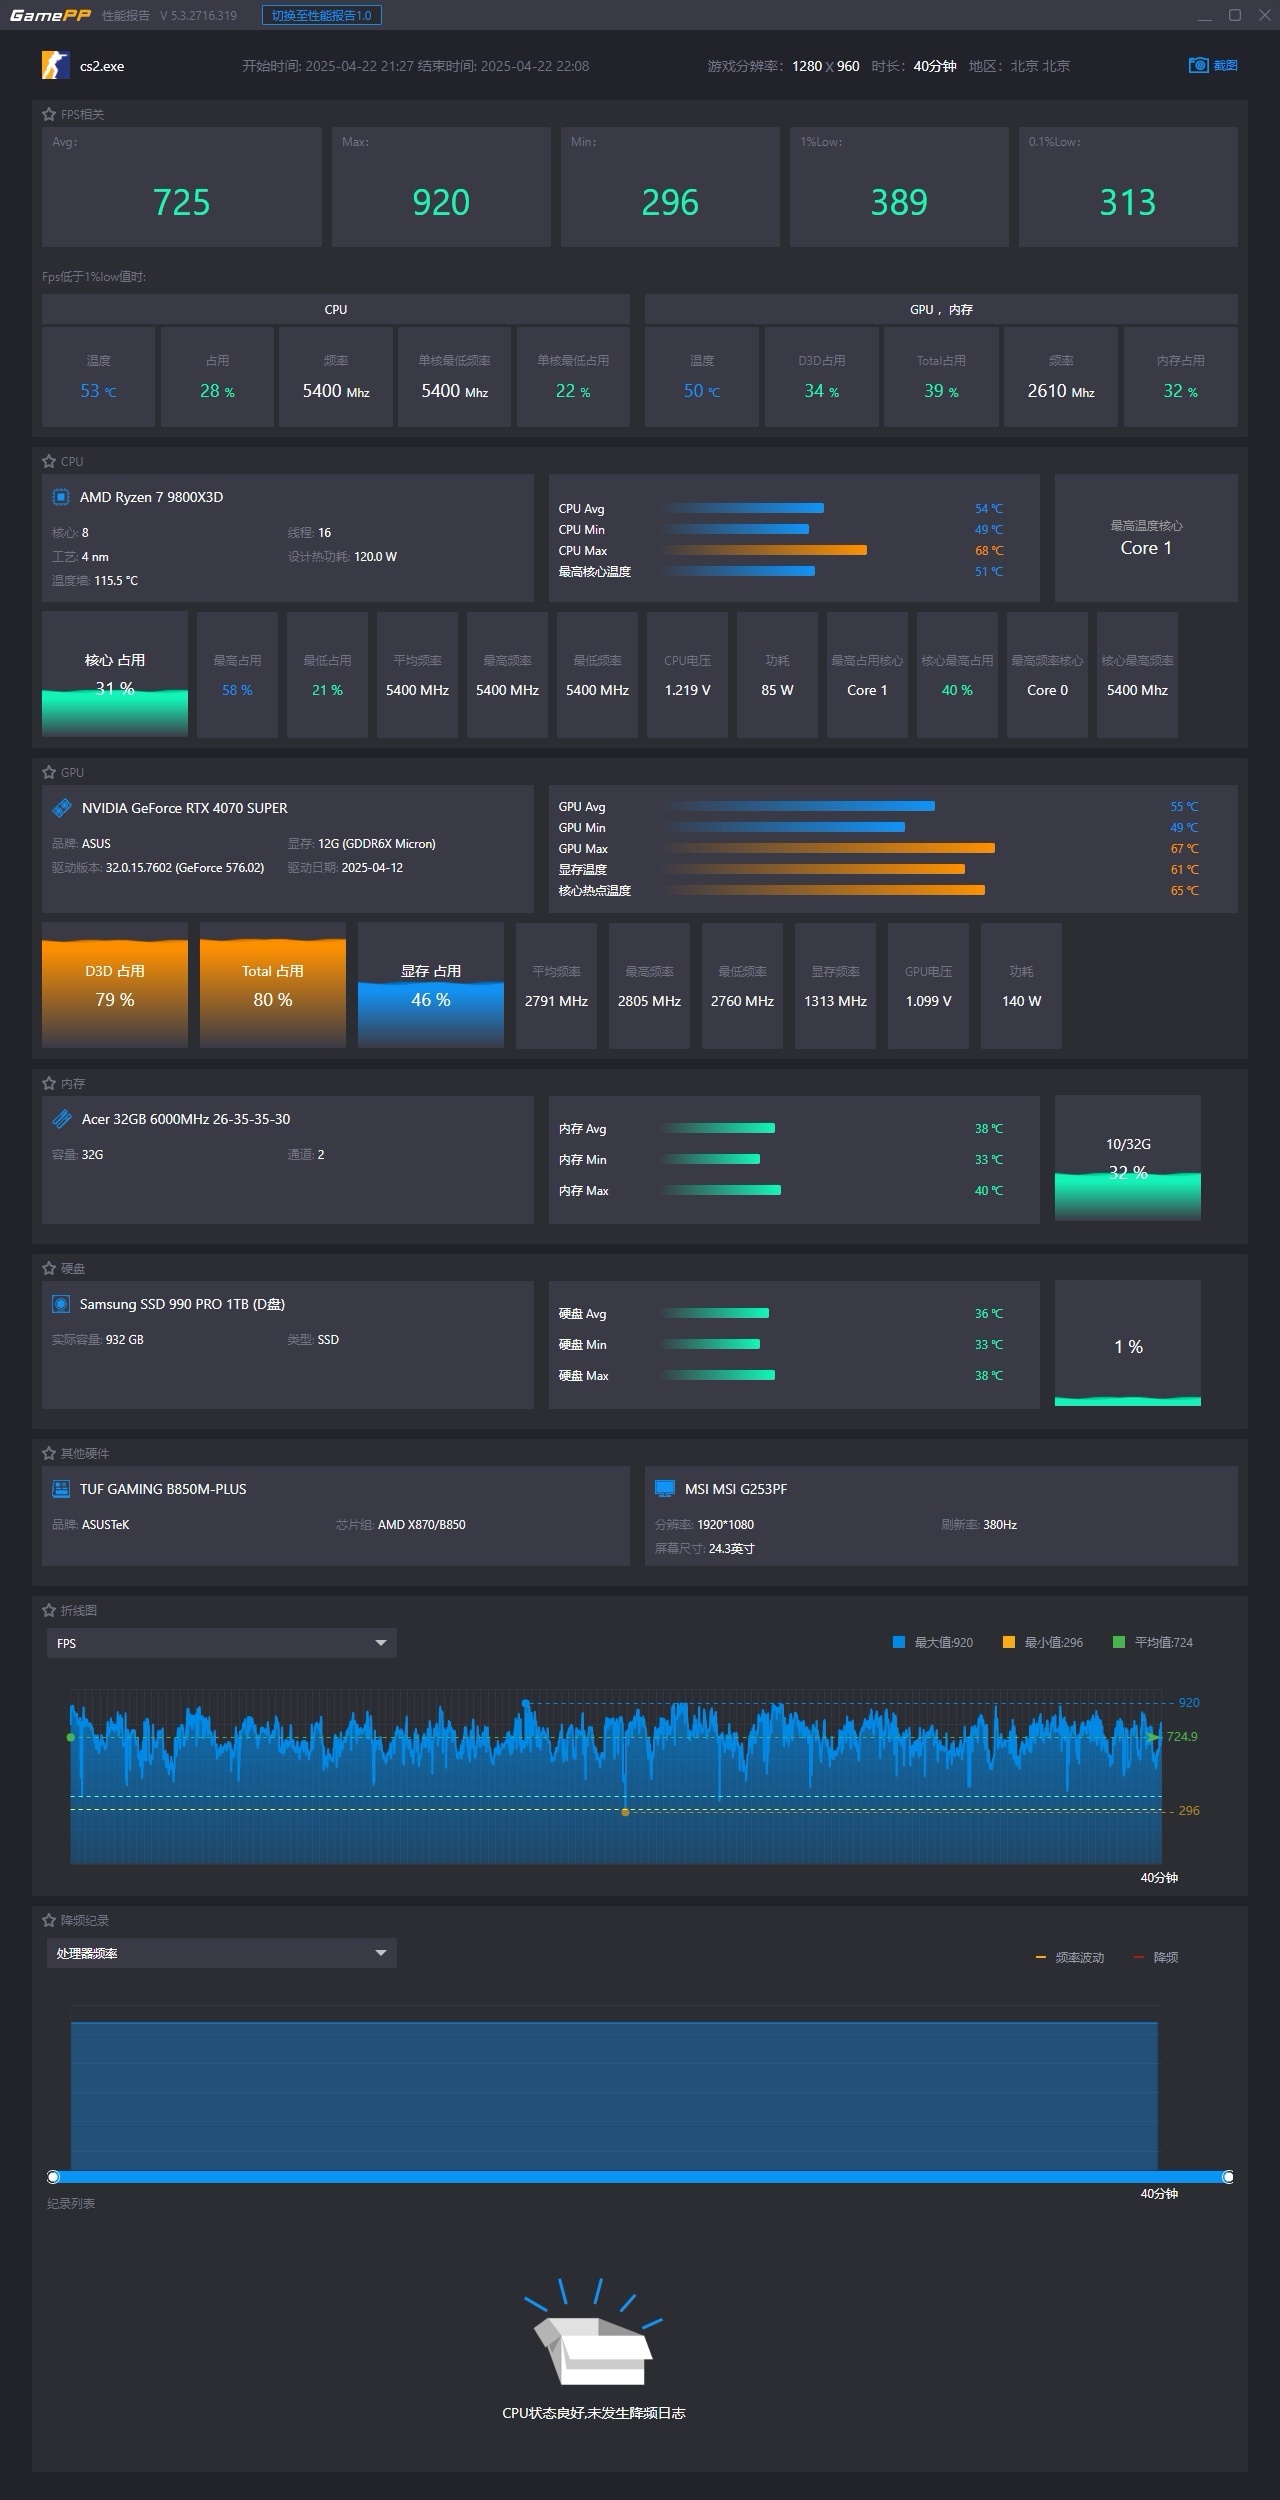Click the minimum FPS point marker on chart

pyautogui.click(x=626, y=1812)
